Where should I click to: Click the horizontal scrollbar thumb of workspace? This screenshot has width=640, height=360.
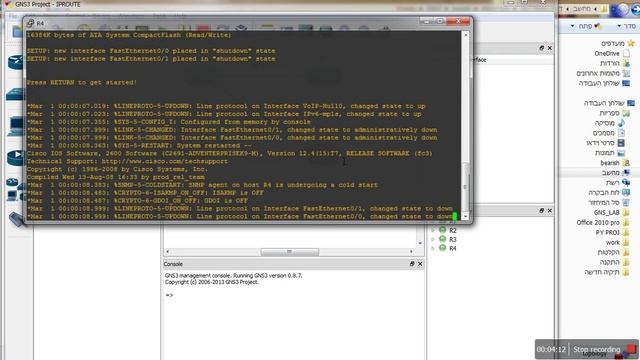tap(289, 252)
